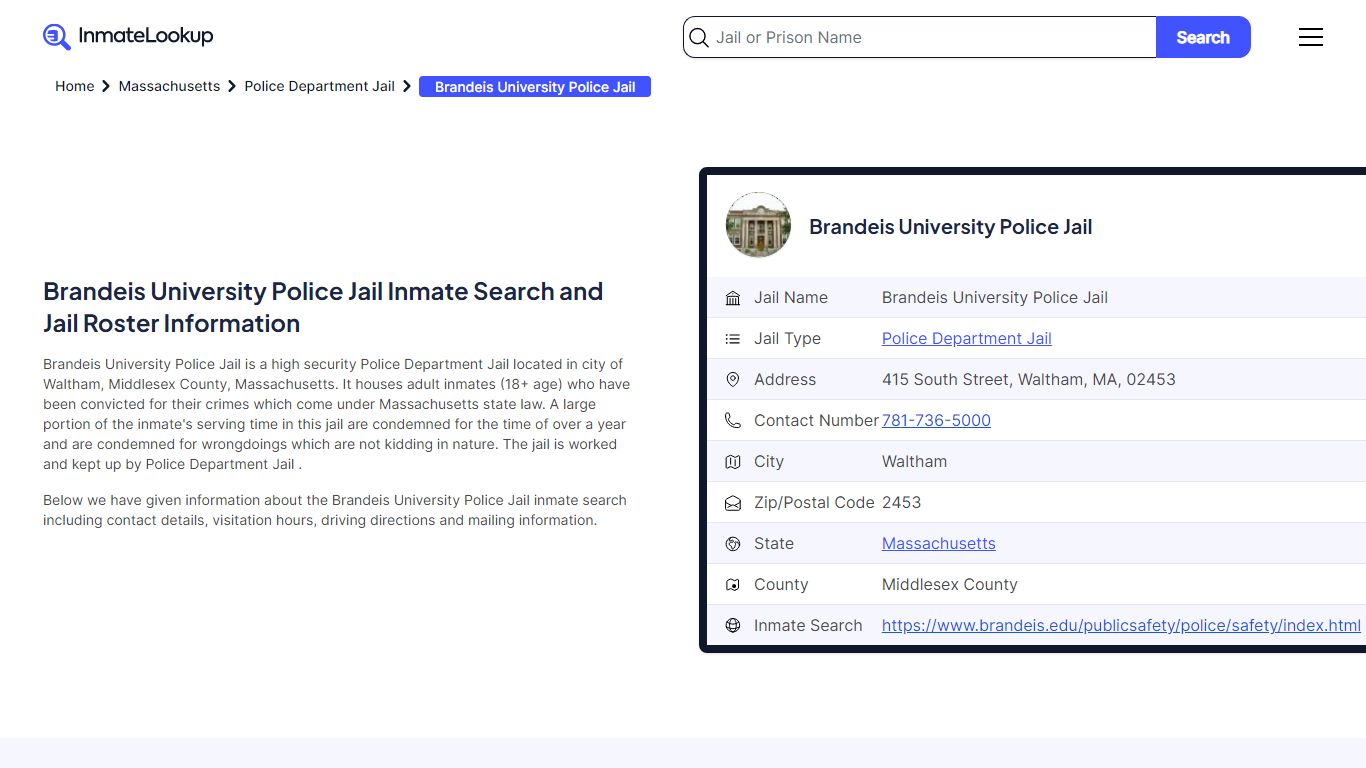
Task: Click the chevron after Home breadcrumb
Action: tap(106, 87)
